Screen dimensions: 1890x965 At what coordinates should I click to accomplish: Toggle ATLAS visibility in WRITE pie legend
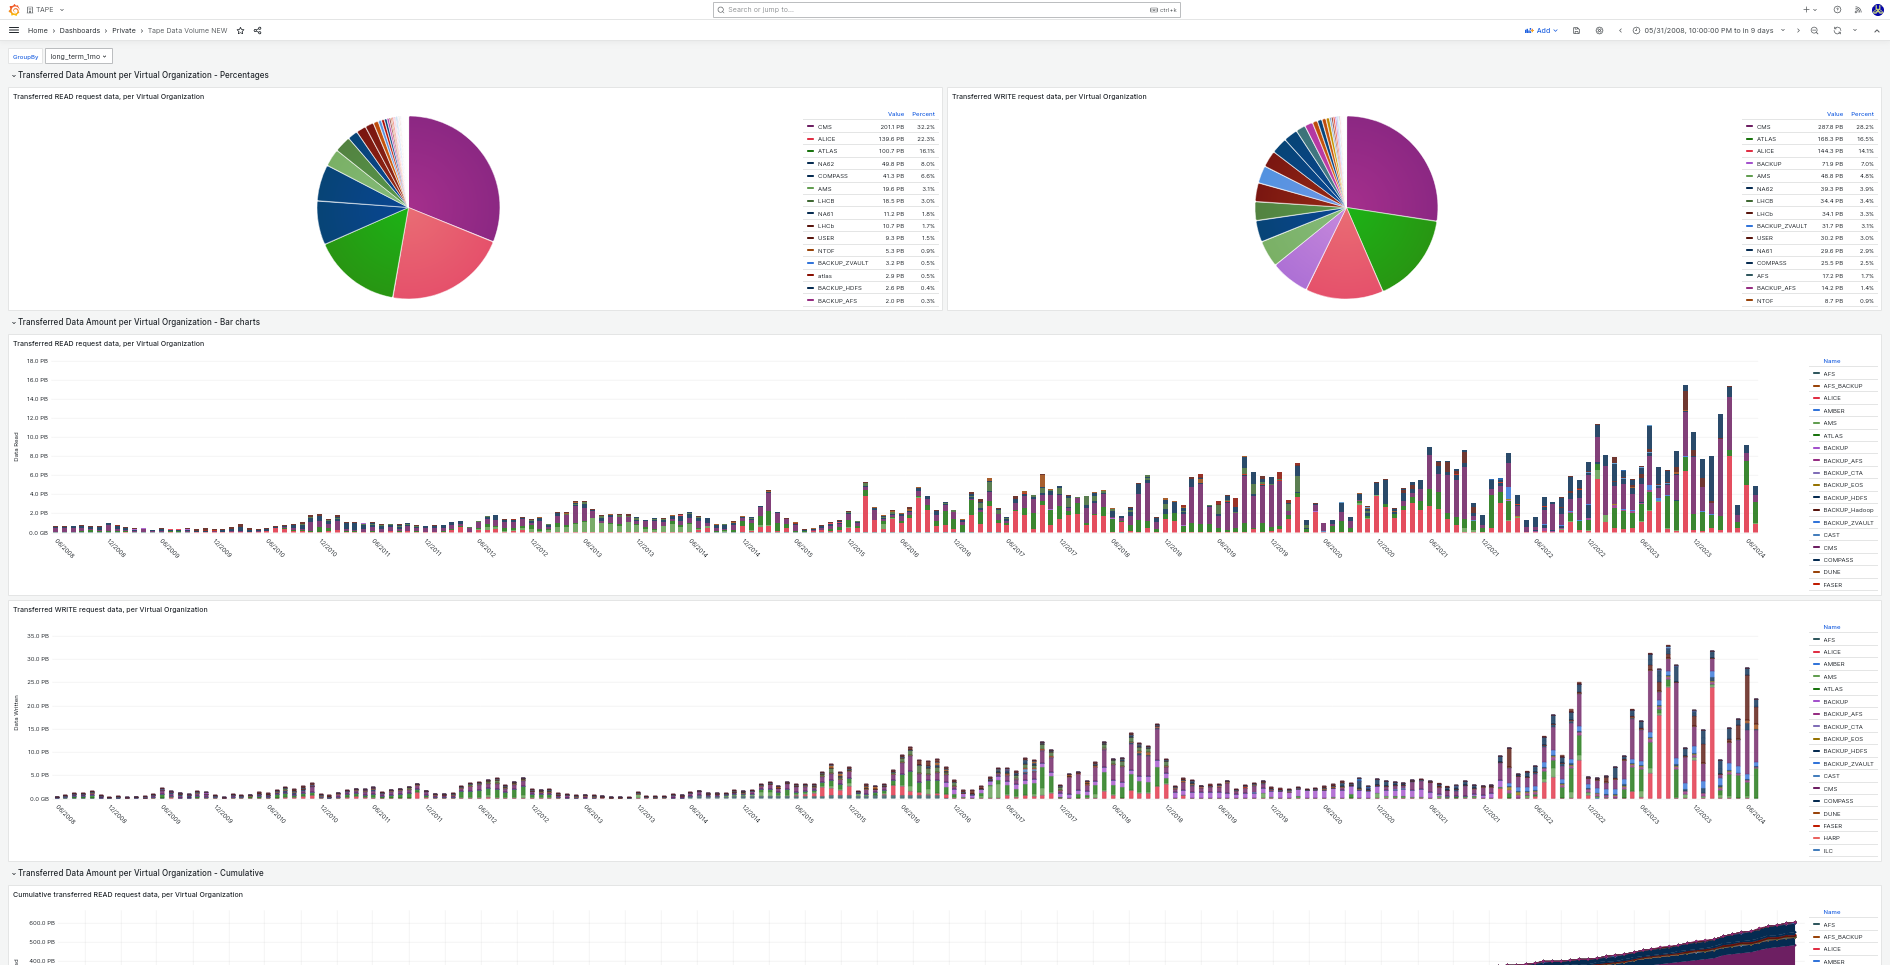coord(1766,138)
